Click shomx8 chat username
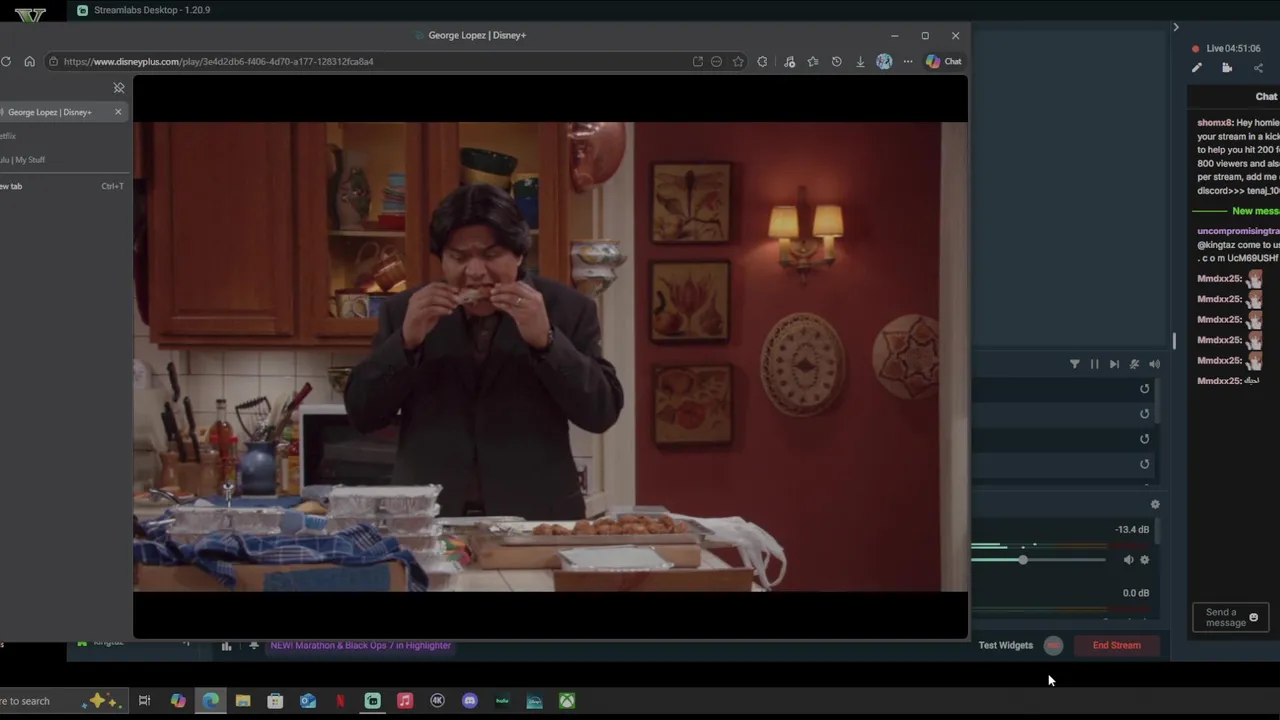This screenshot has width=1280, height=720. click(x=1215, y=123)
